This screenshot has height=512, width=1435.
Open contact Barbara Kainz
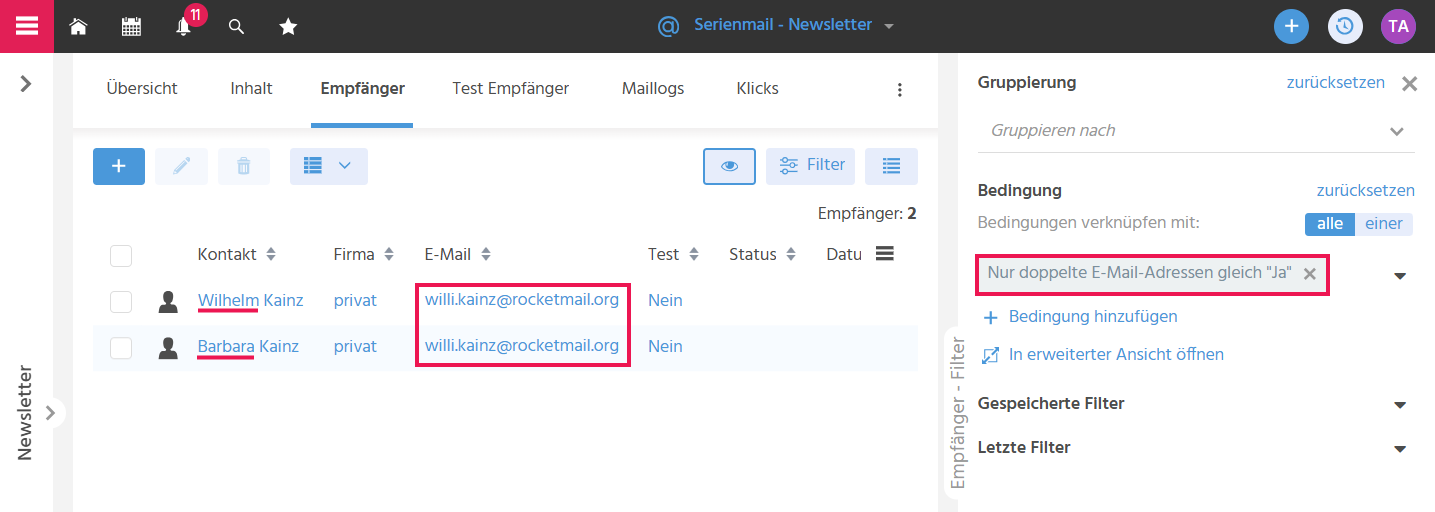pyautogui.click(x=249, y=346)
